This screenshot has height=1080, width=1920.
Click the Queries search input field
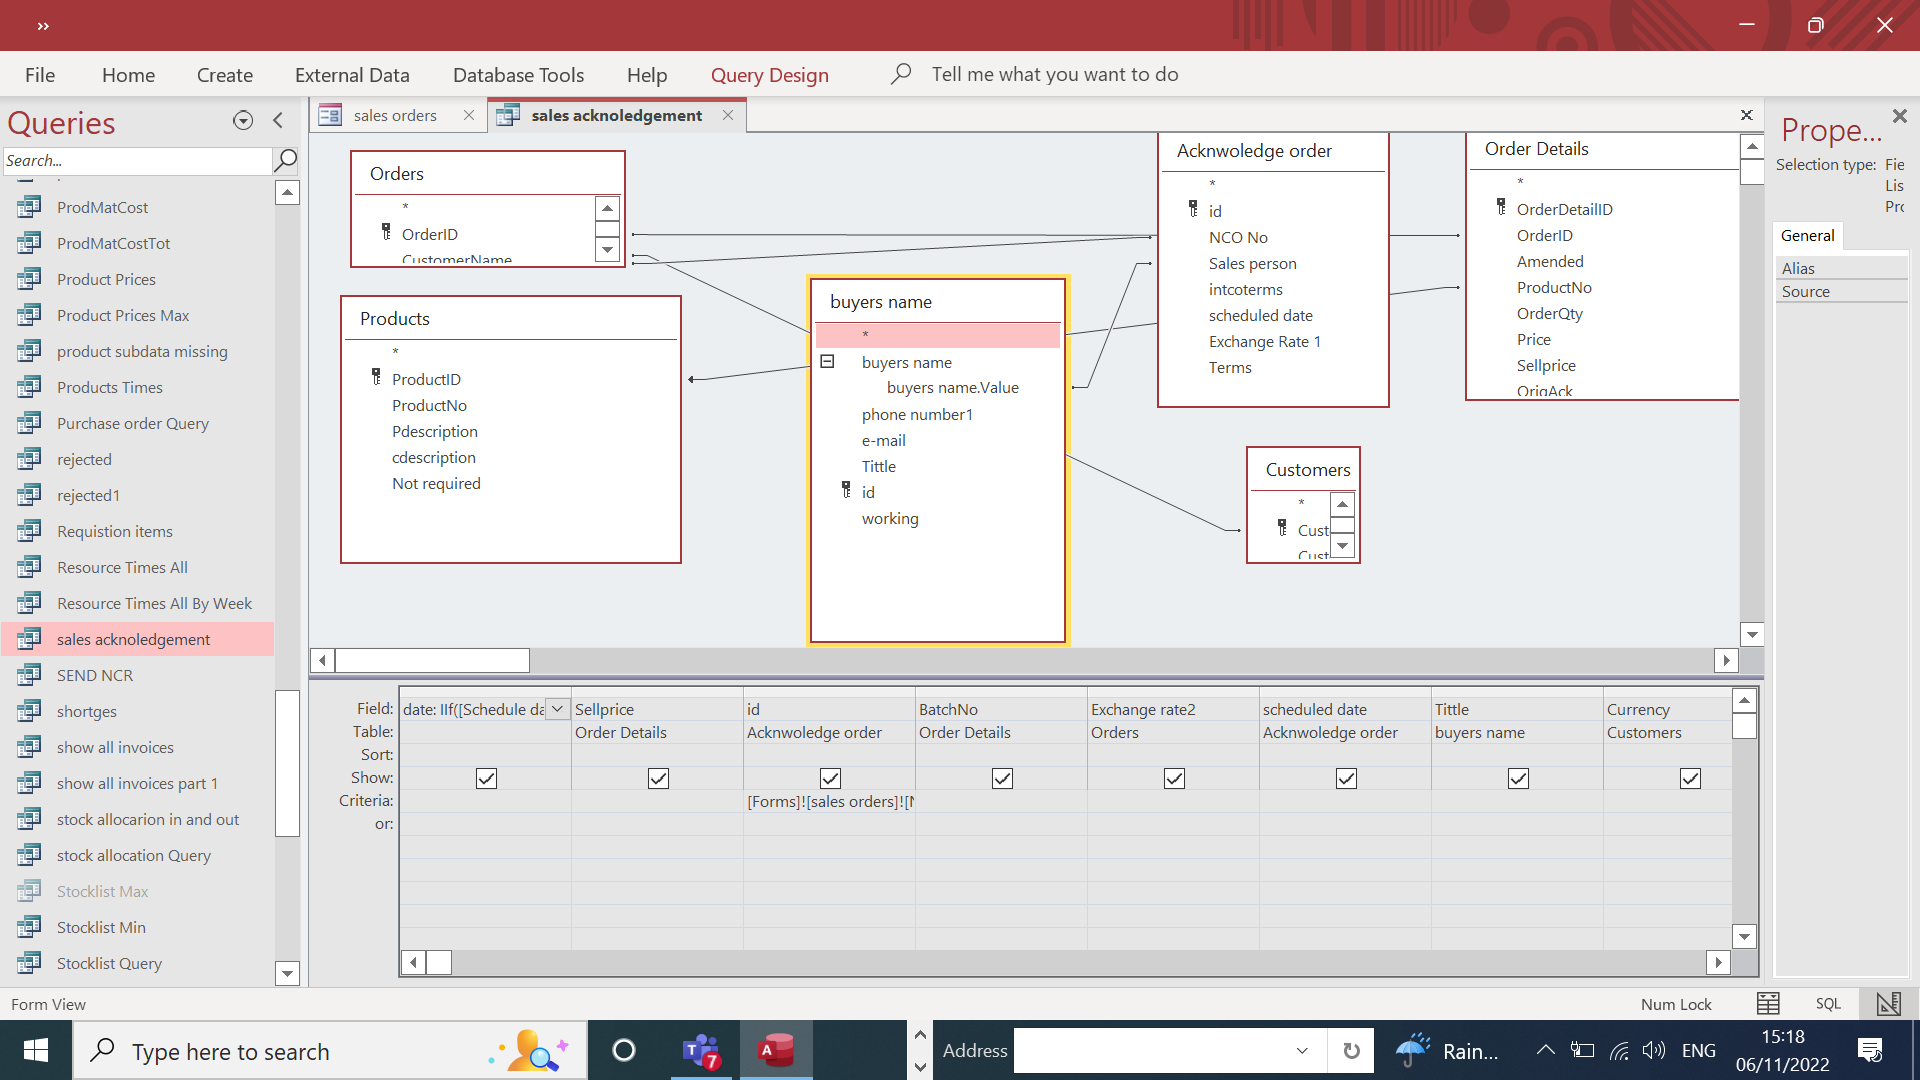(137, 160)
